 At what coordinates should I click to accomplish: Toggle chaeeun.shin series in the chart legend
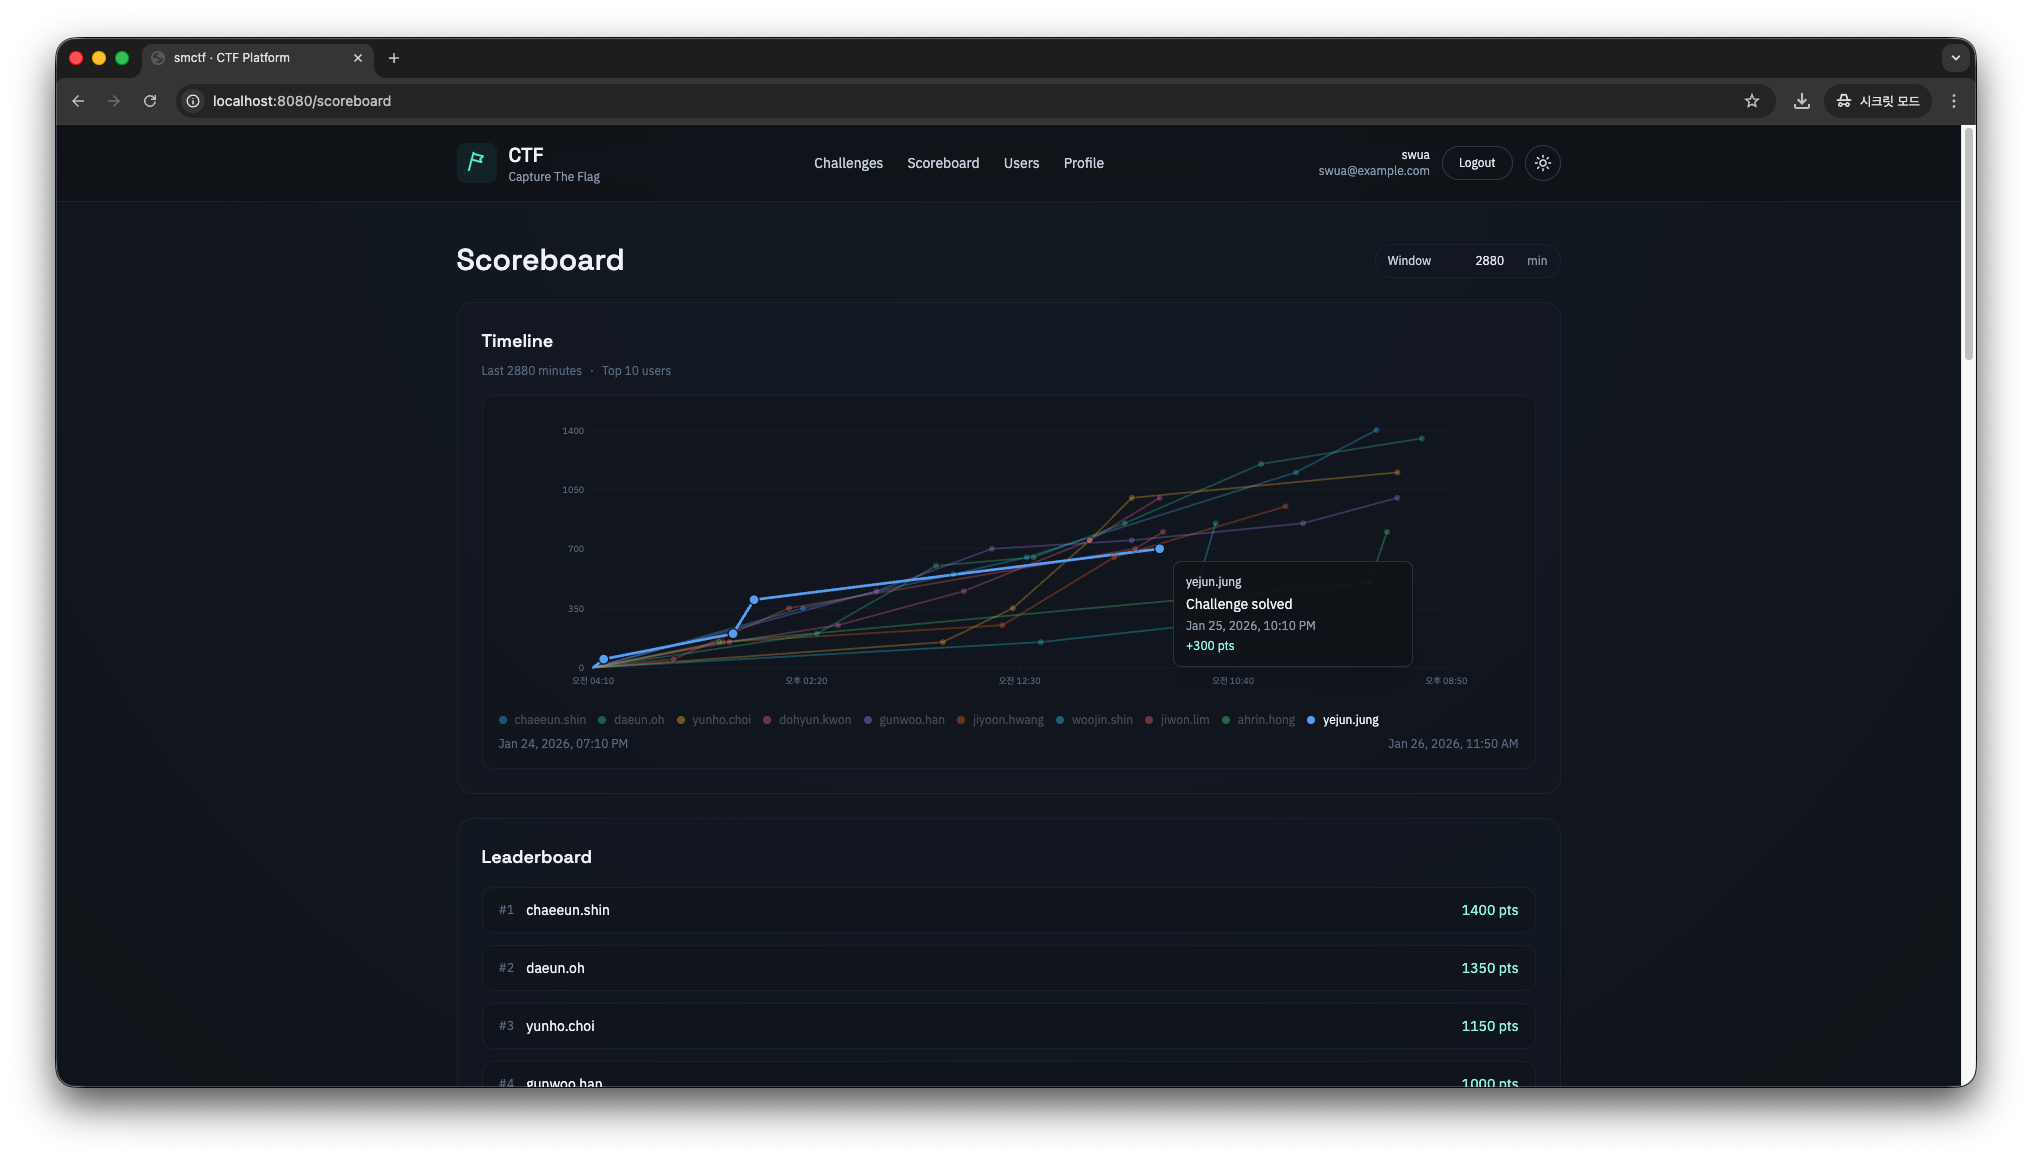coord(543,720)
